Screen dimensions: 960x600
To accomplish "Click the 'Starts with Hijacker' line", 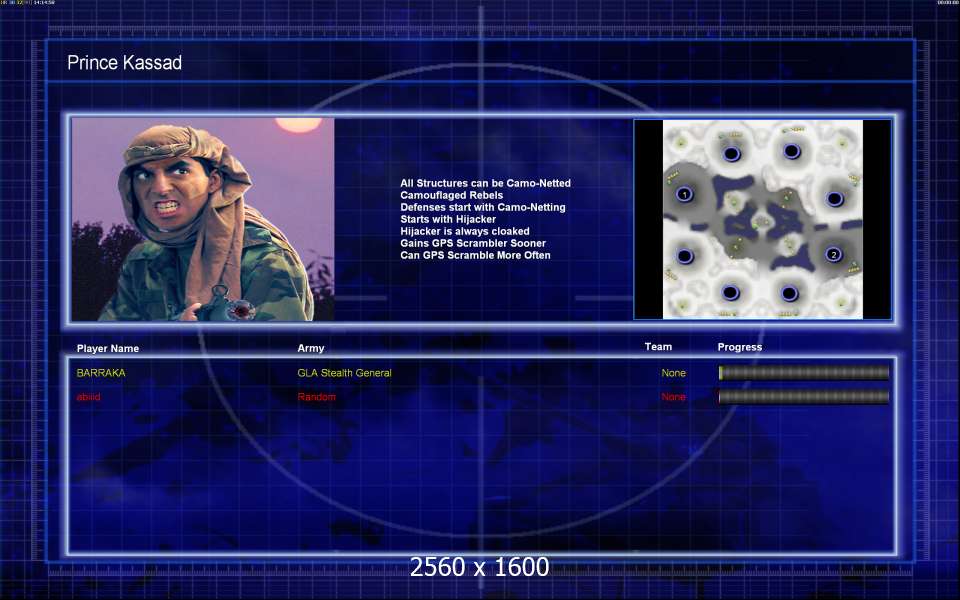I will pyautogui.click(x=448, y=219).
